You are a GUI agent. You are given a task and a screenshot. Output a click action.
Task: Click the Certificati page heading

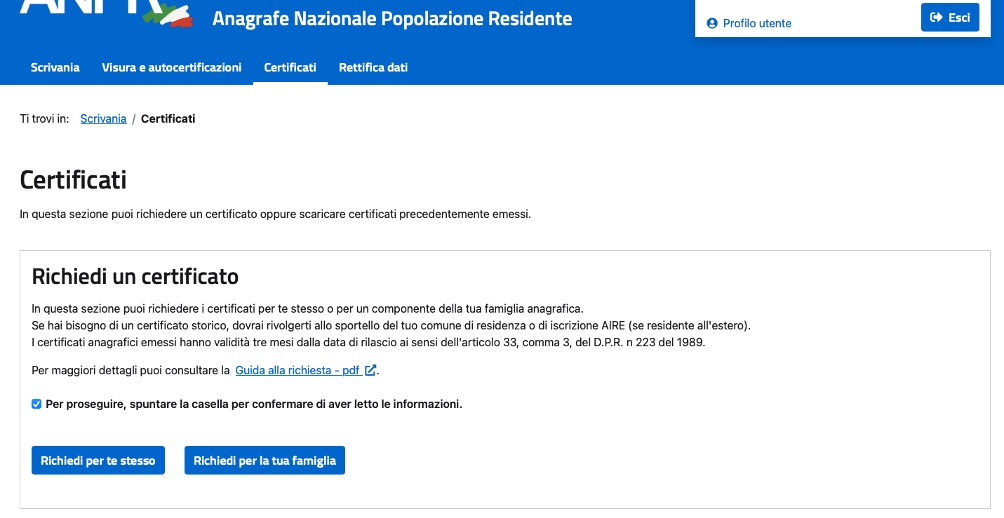[x=73, y=180]
